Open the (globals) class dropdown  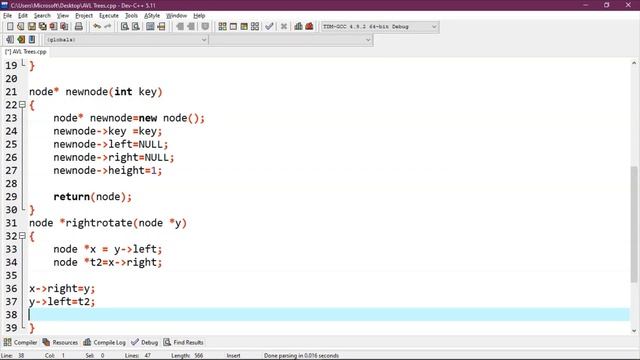(x=127, y=40)
